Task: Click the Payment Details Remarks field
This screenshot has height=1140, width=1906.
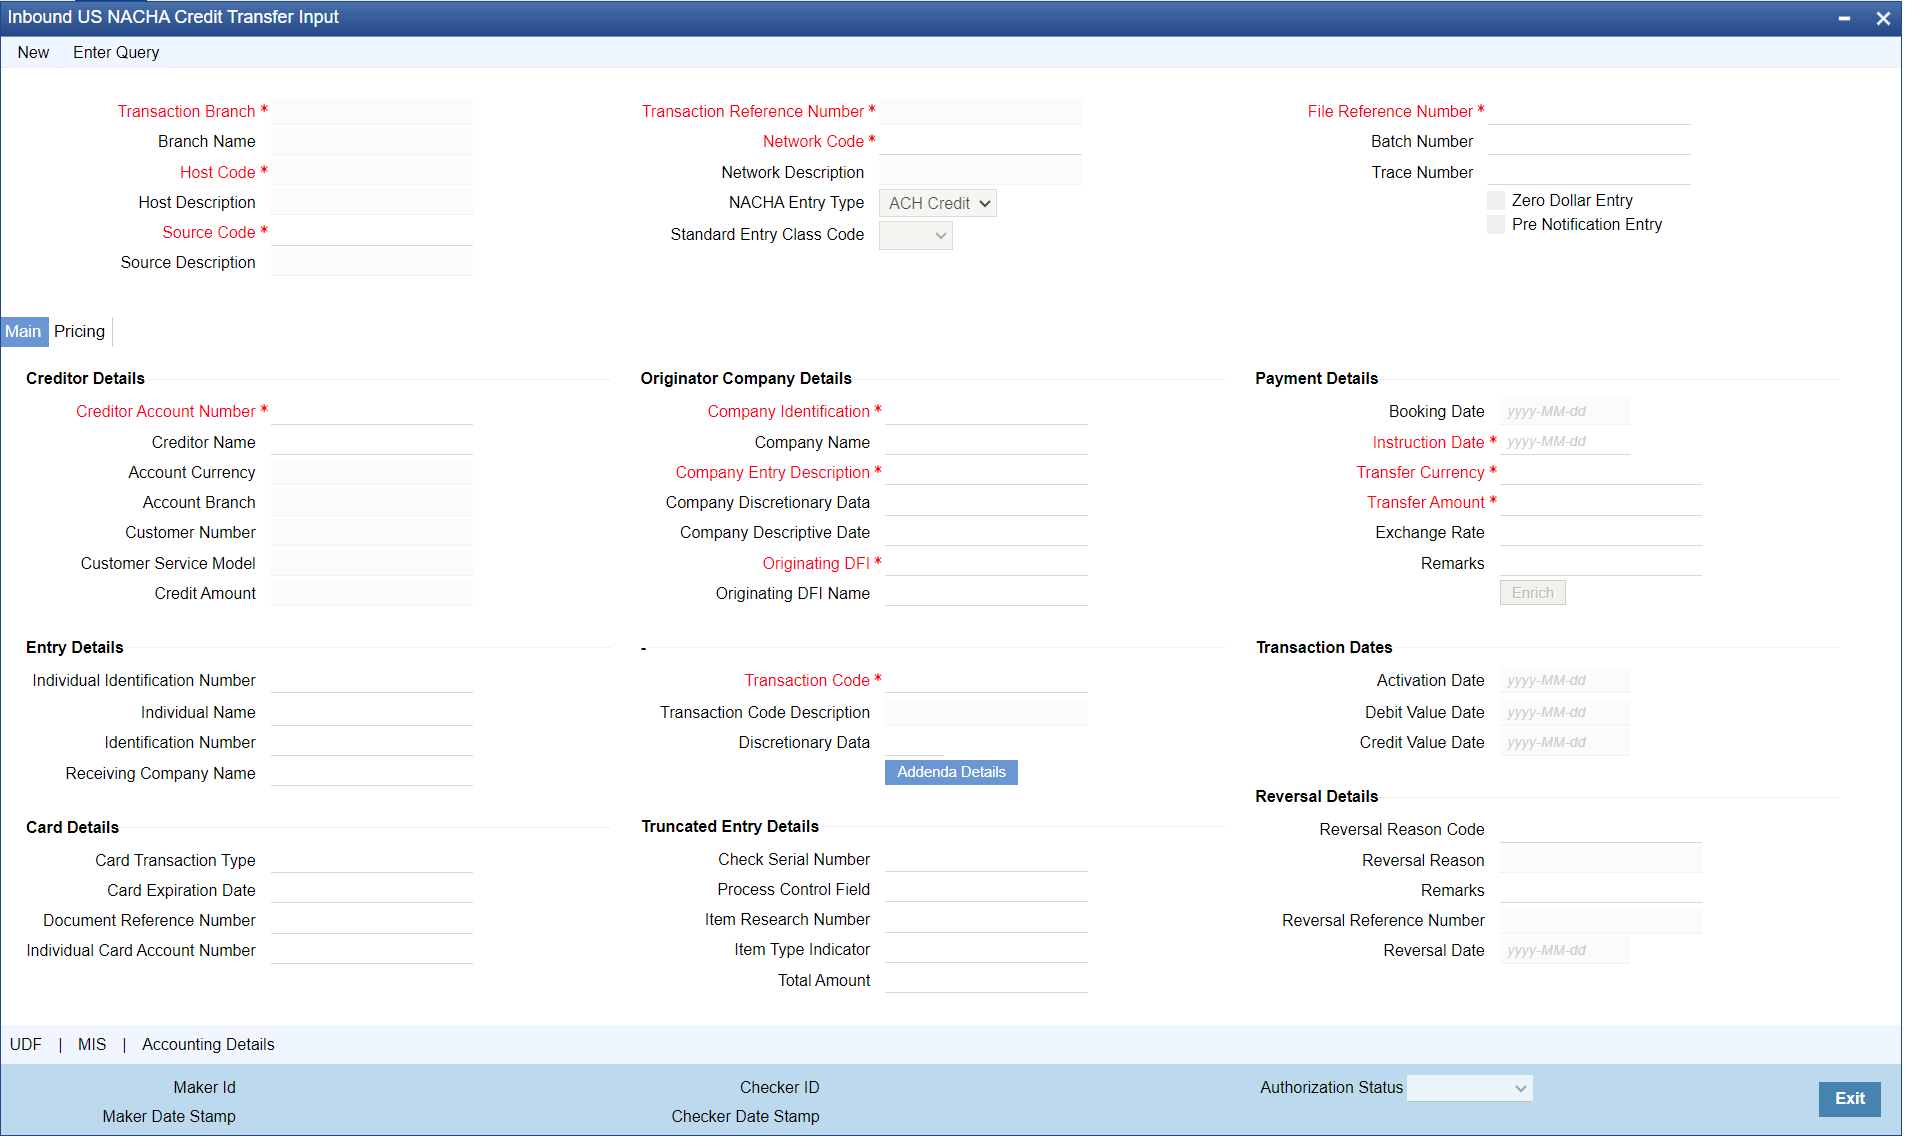Action: (1601, 564)
